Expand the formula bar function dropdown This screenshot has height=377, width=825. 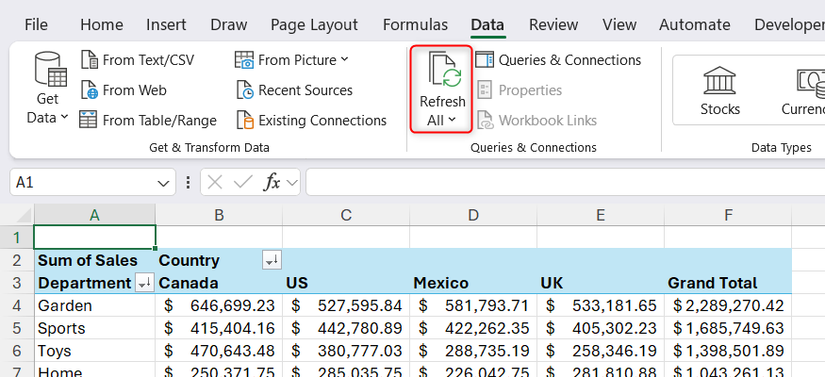pyautogui.click(x=291, y=183)
